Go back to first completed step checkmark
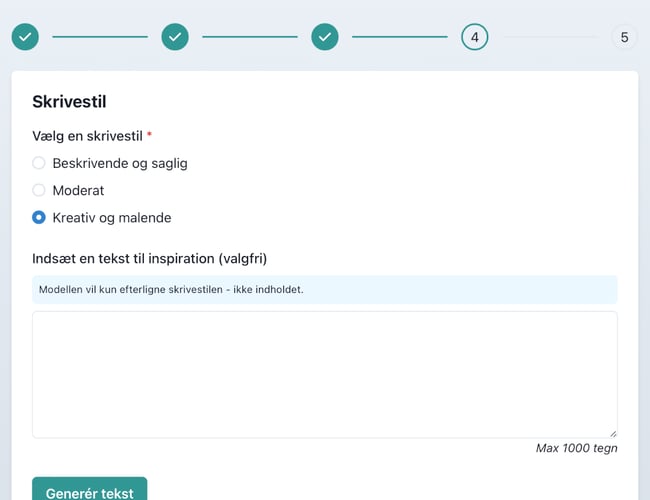This screenshot has height=500, width=650. pyautogui.click(x=25, y=37)
